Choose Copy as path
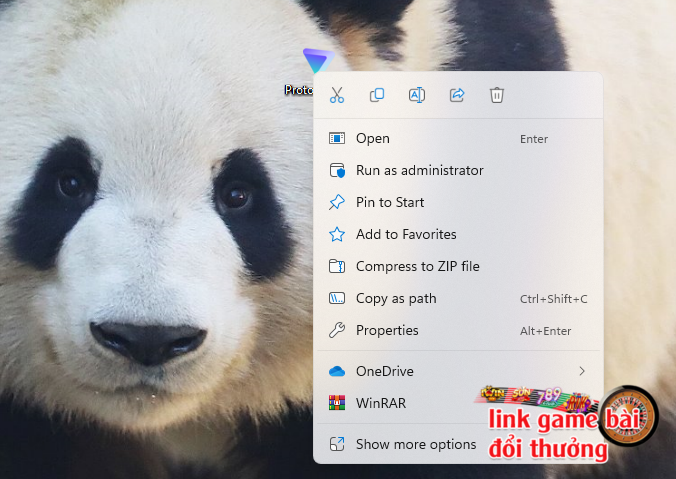The width and height of the screenshot is (676, 479). pyautogui.click(x=458, y=298)
